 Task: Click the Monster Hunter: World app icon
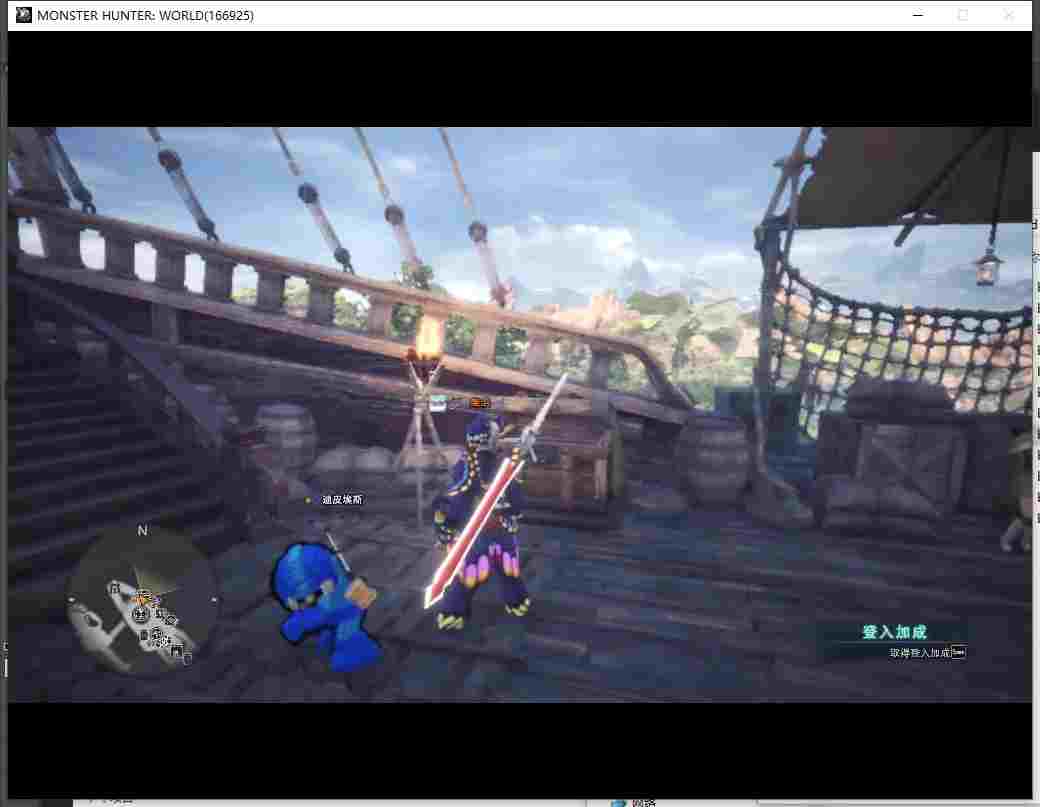coord(23,15)
